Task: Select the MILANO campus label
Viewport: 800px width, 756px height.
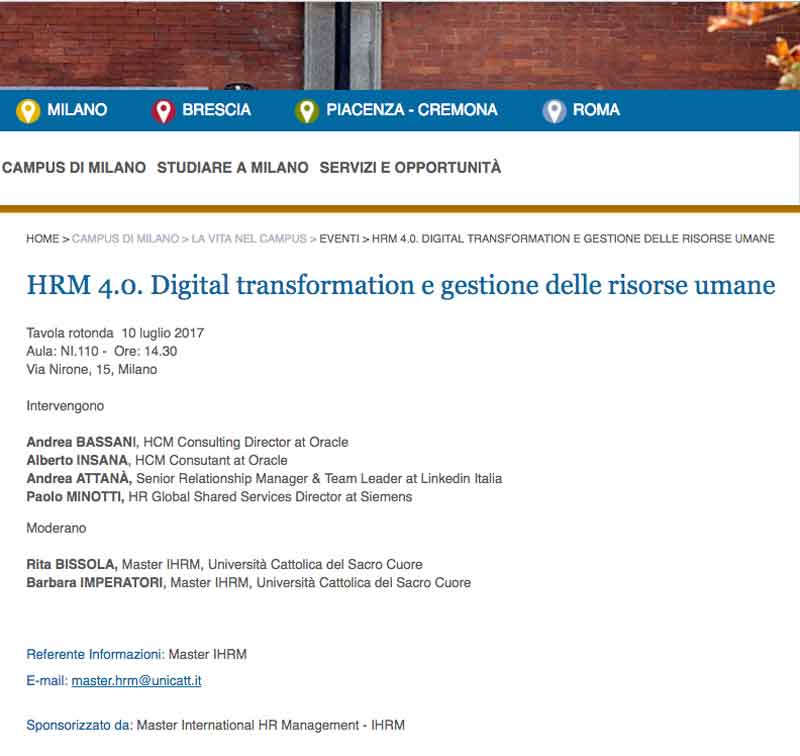Action: [77, 110]
